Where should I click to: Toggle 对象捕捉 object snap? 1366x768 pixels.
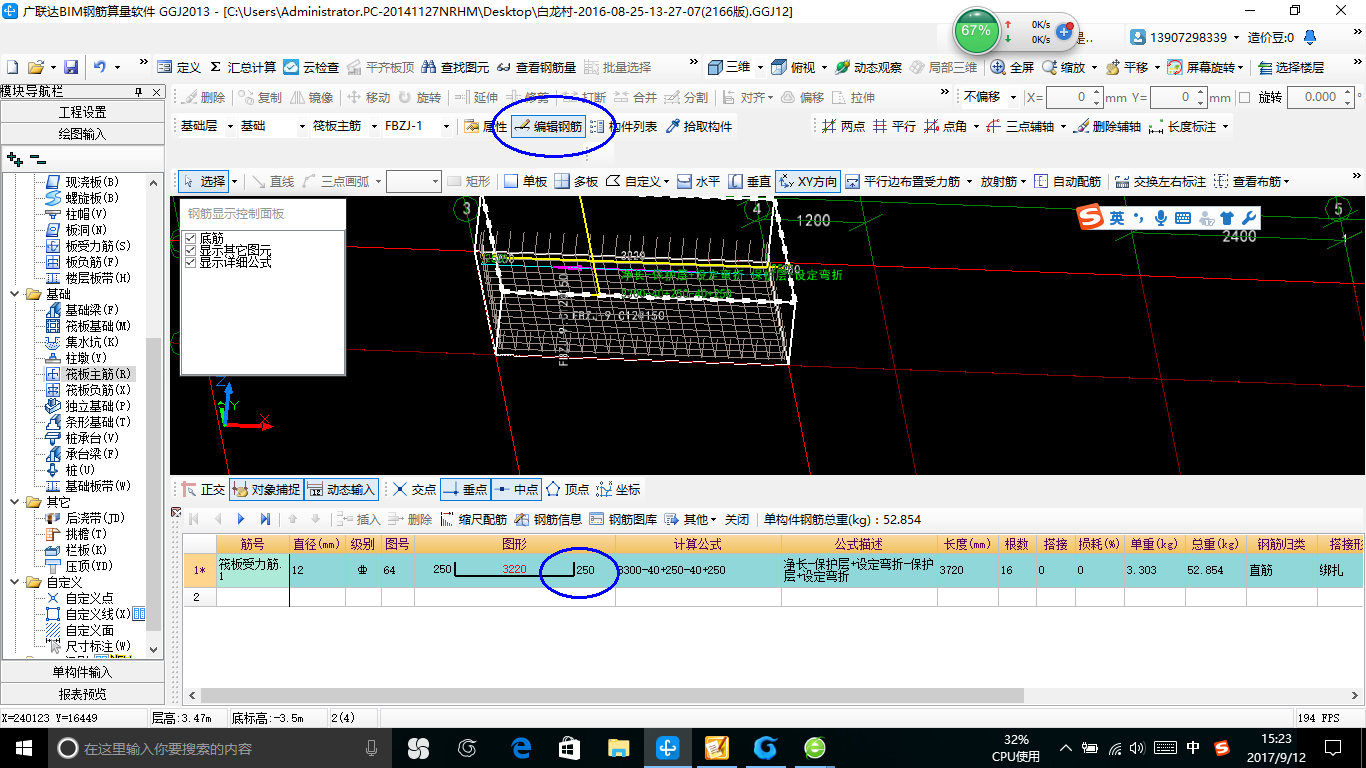point(265,489)
